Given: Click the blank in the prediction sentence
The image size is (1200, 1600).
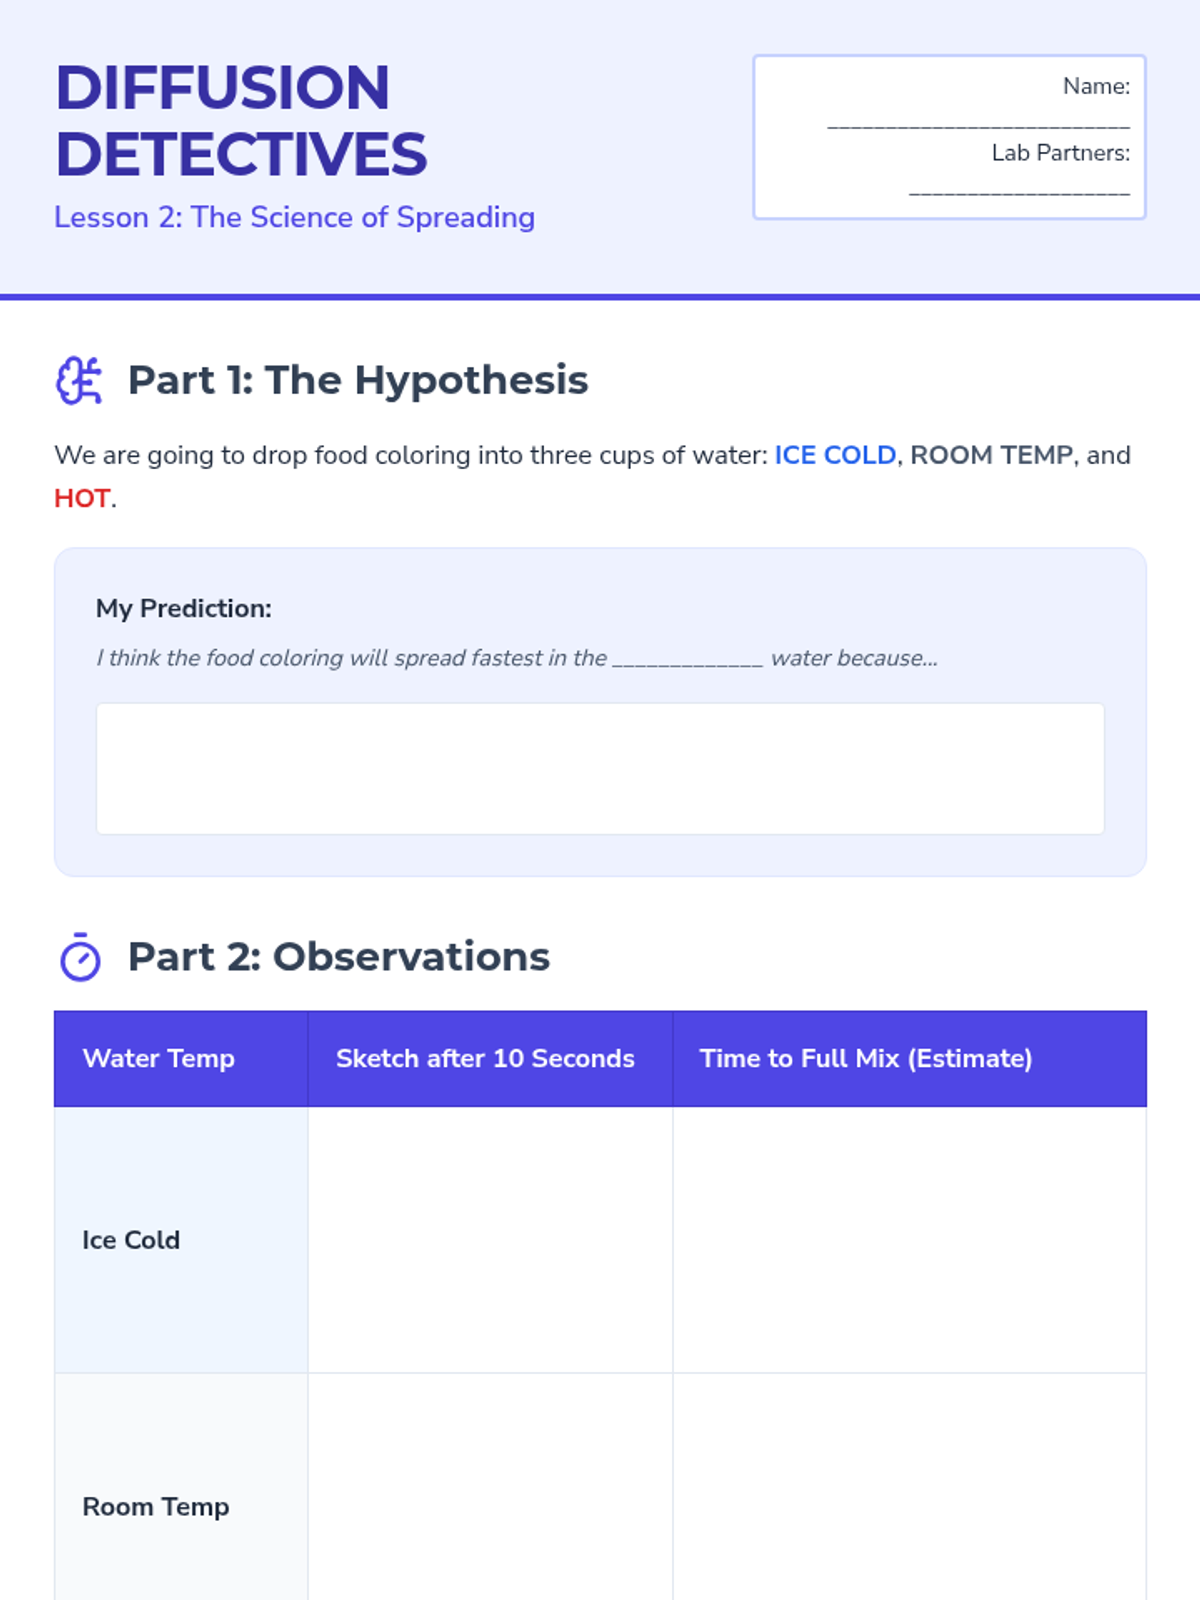Looking at the screenshot, I should (x=688, y=659).
